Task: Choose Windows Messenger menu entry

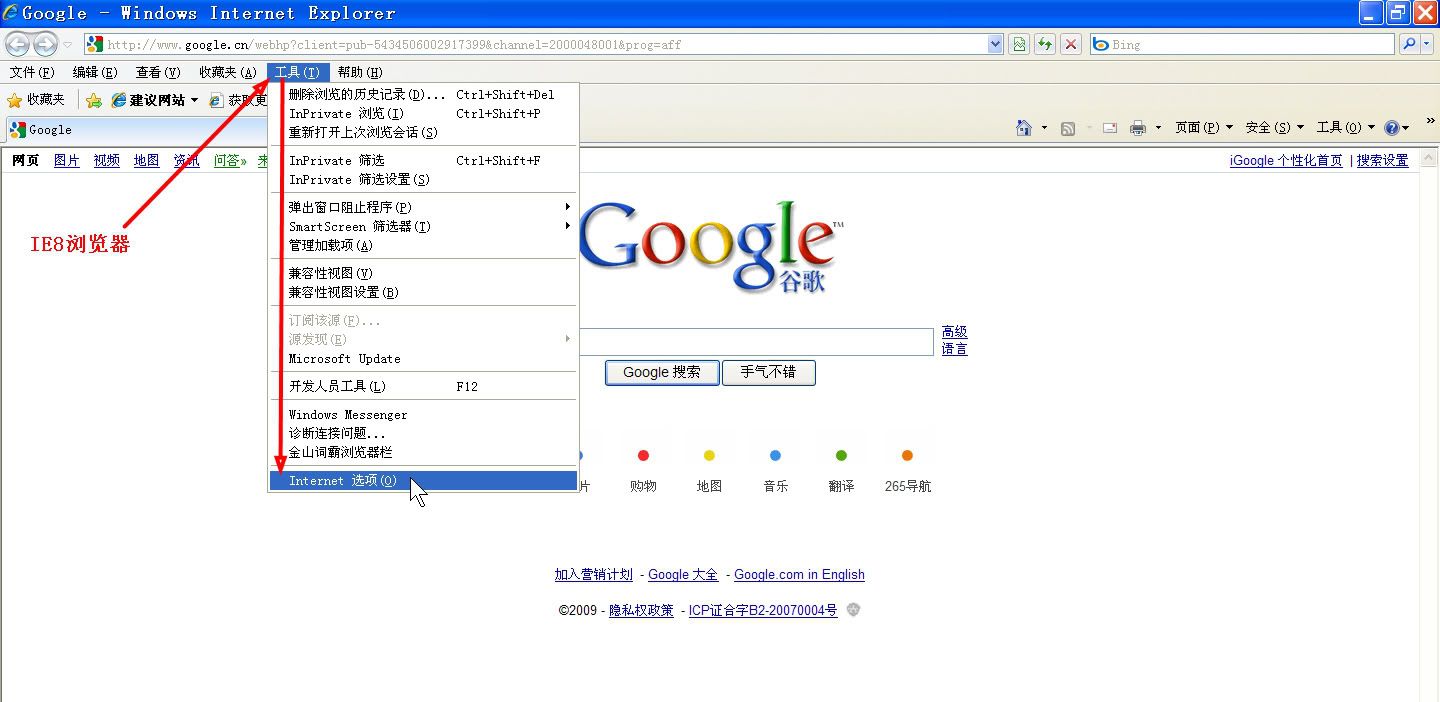Action: point(423,414)
